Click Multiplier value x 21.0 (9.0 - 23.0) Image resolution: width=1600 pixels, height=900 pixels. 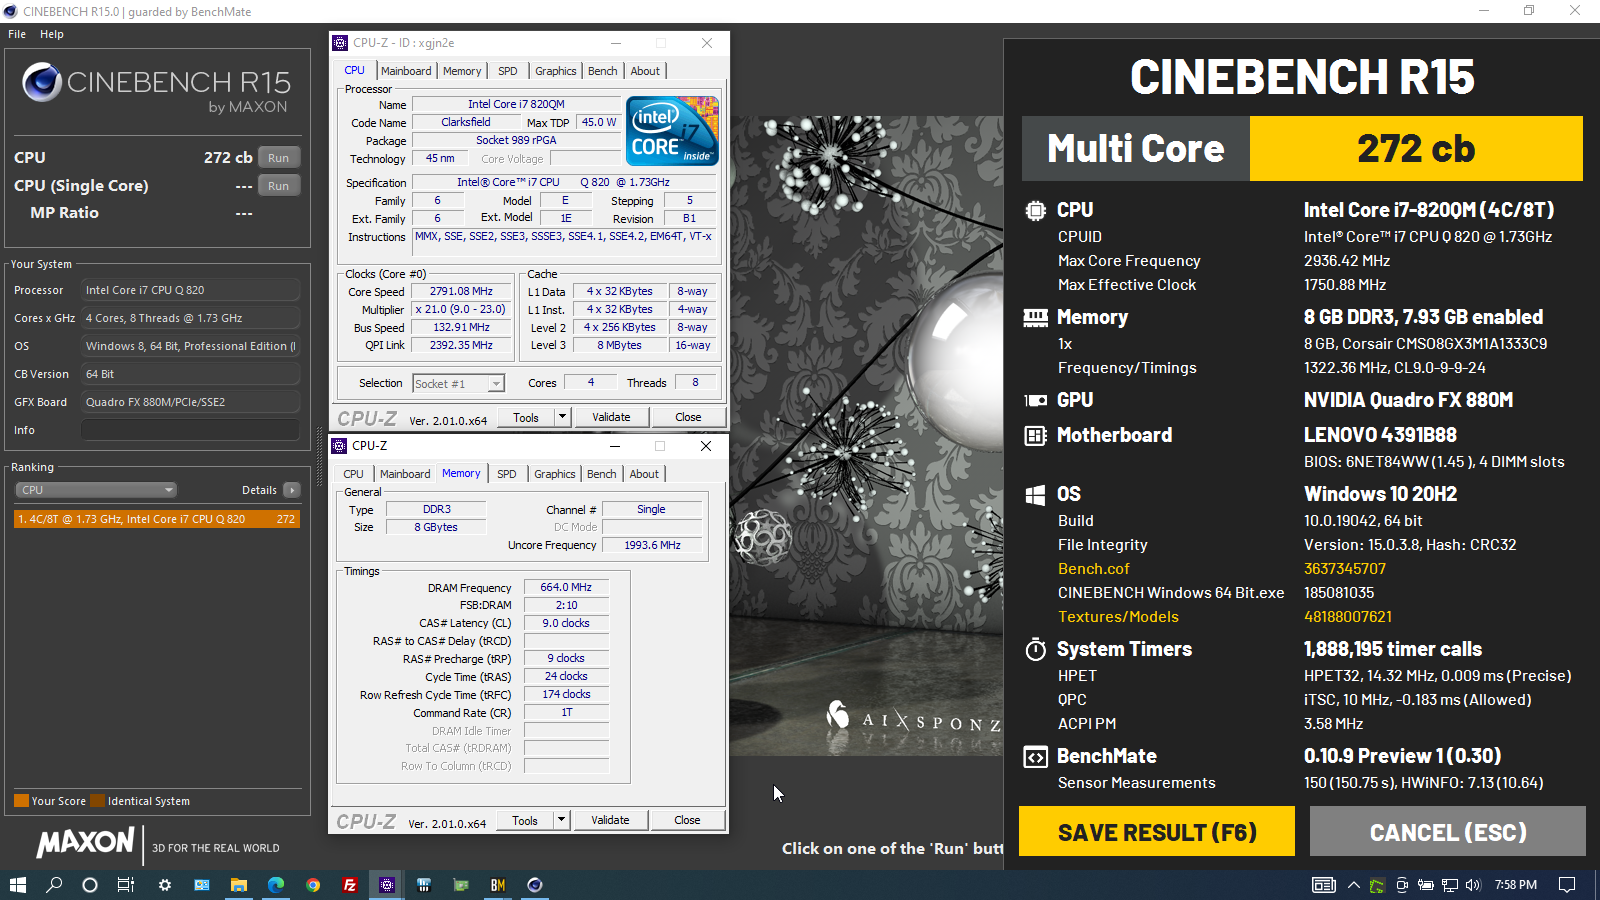pyautogui.click(x=461, y=309)
